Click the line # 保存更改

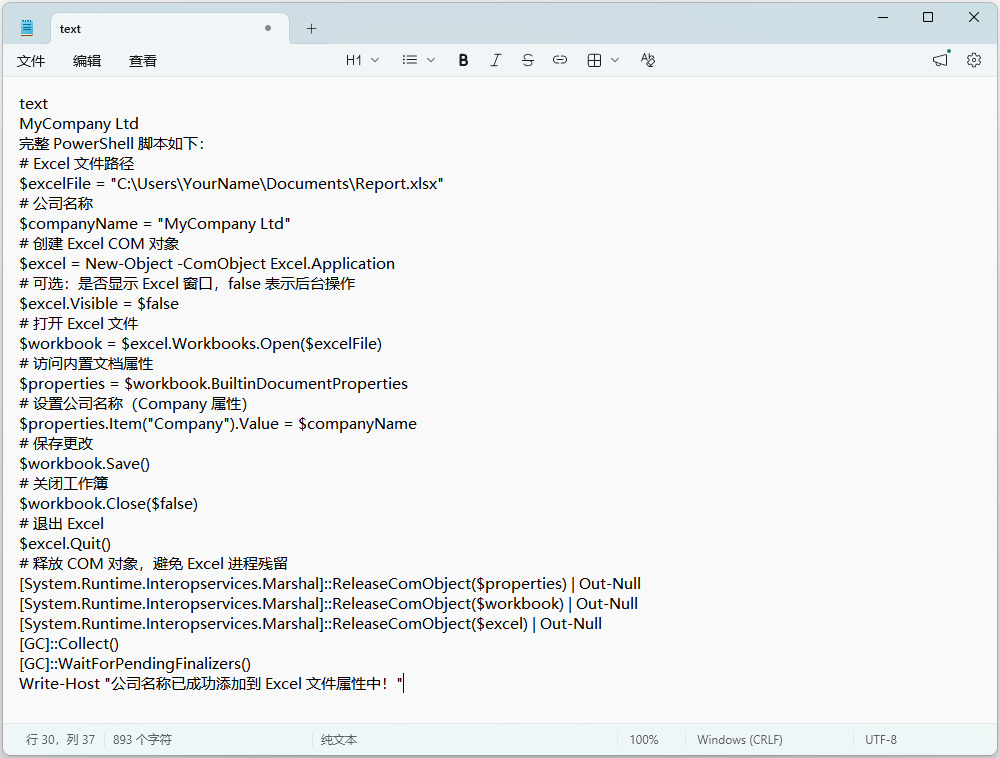point(56,443)
